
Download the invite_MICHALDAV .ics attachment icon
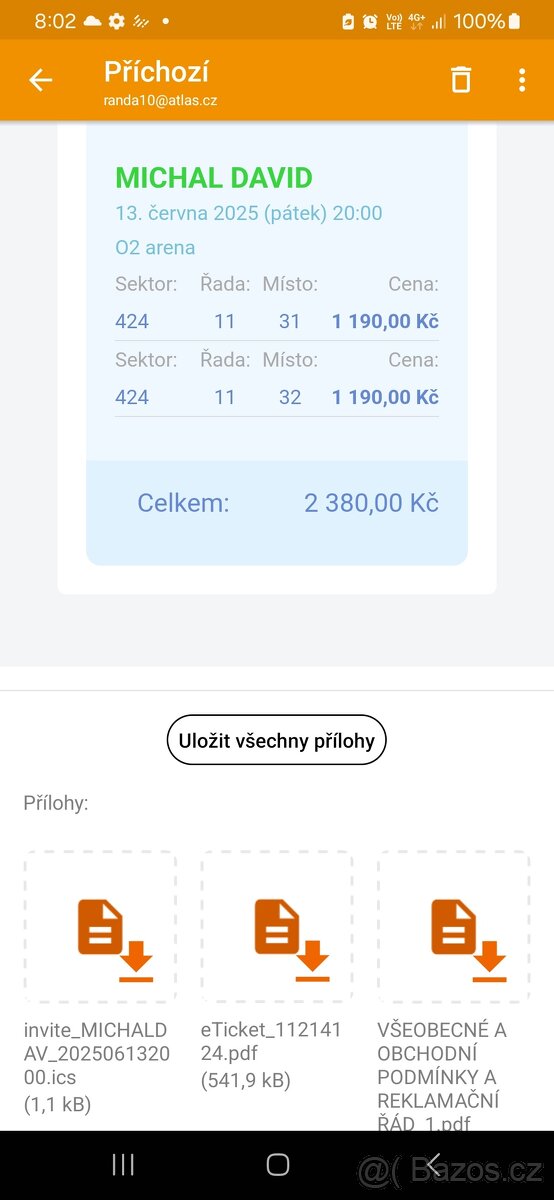pos(101,927)
